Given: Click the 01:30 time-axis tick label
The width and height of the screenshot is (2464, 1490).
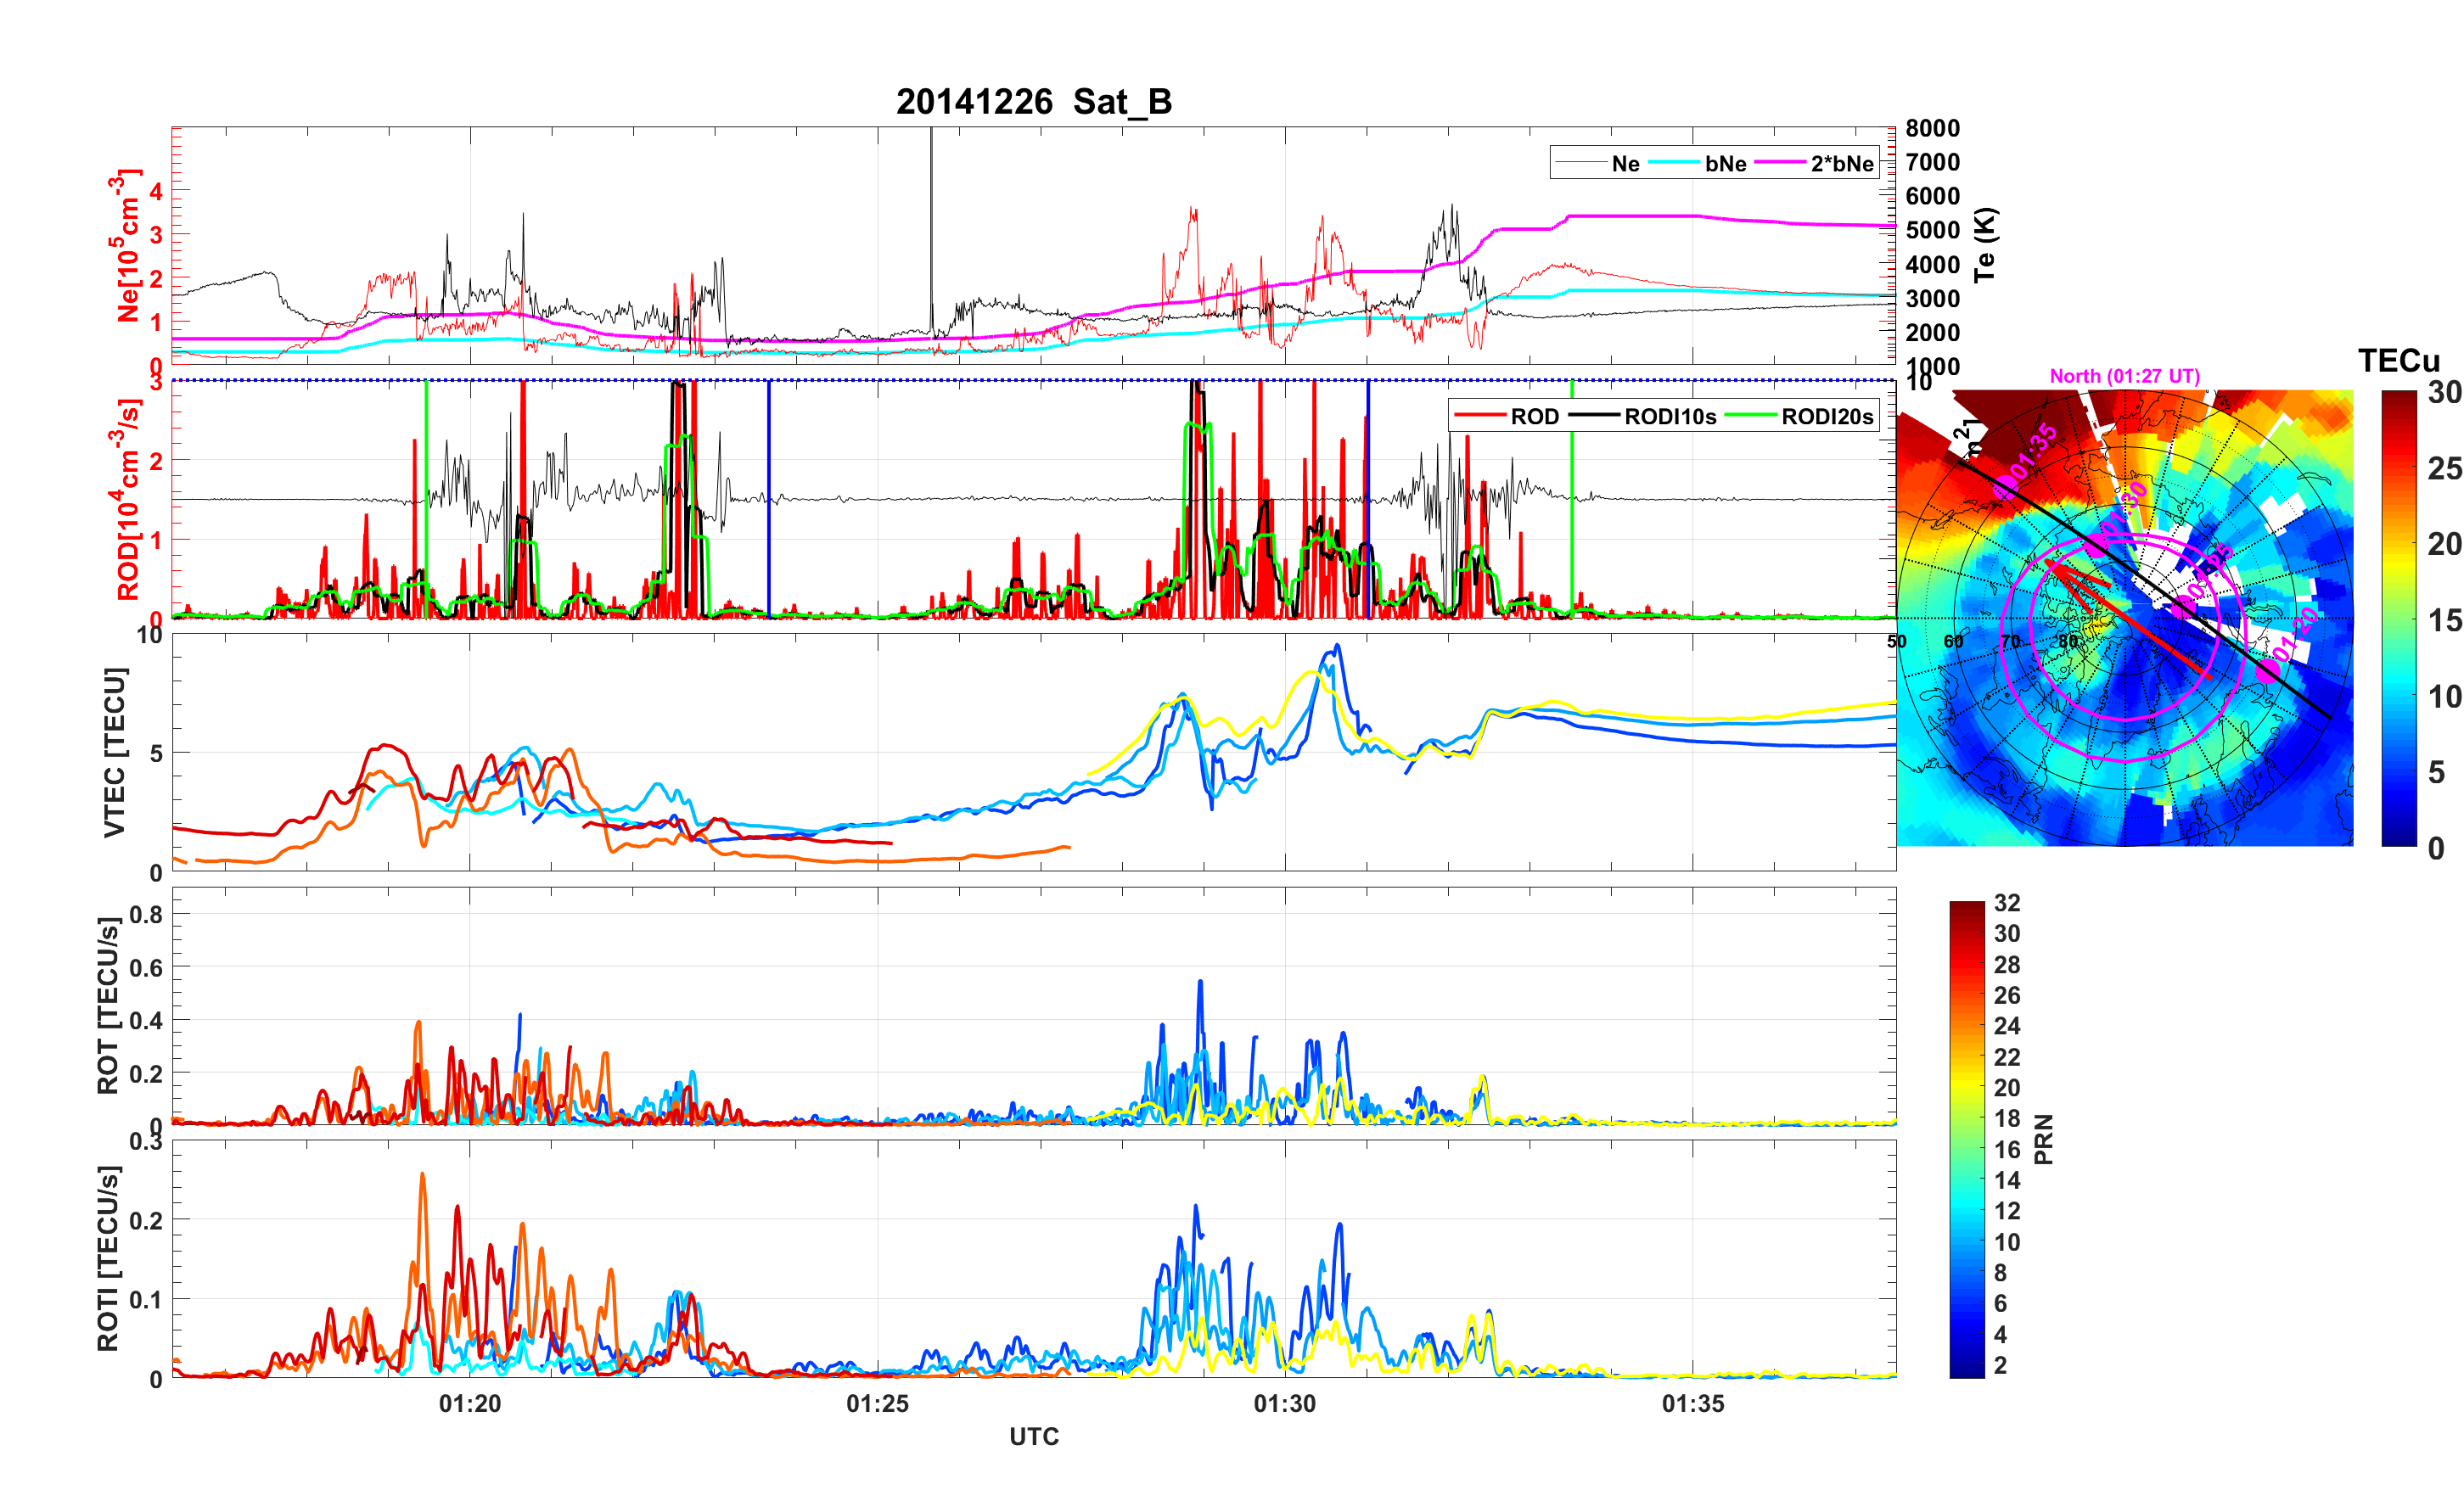Looking at the screenshot, I should tap(1285, 1404).
